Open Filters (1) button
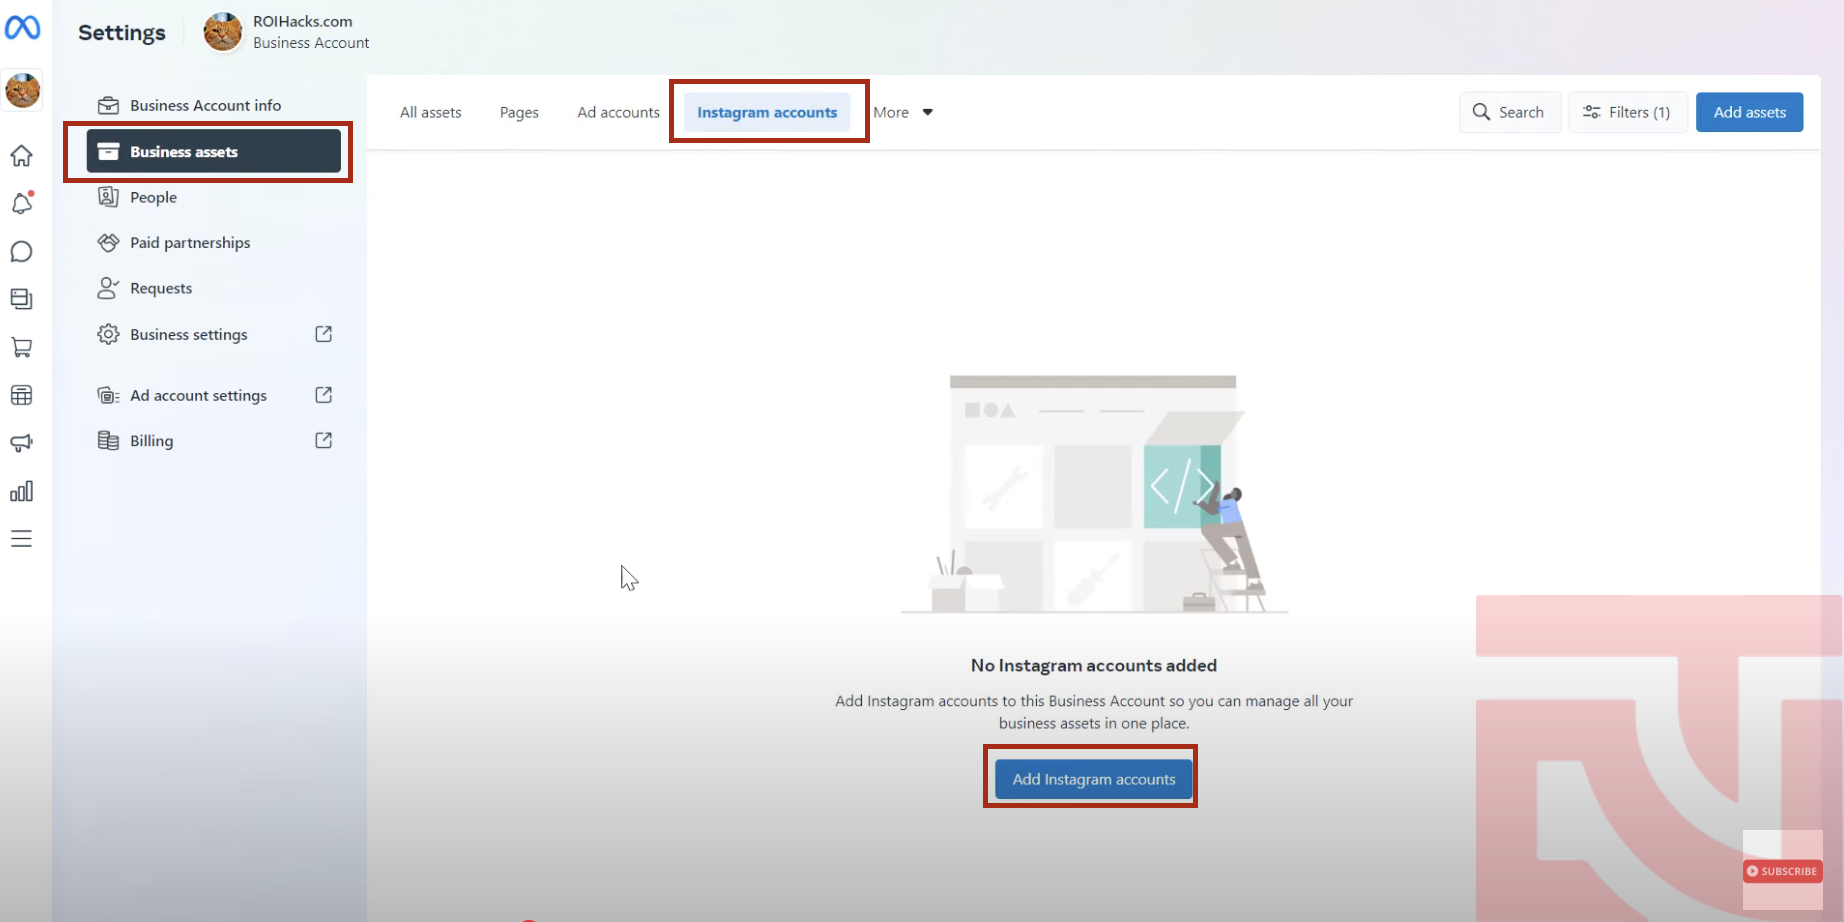Image resolution: width=1844 pixels, height=922 pixels. (x=1628, y=112)
